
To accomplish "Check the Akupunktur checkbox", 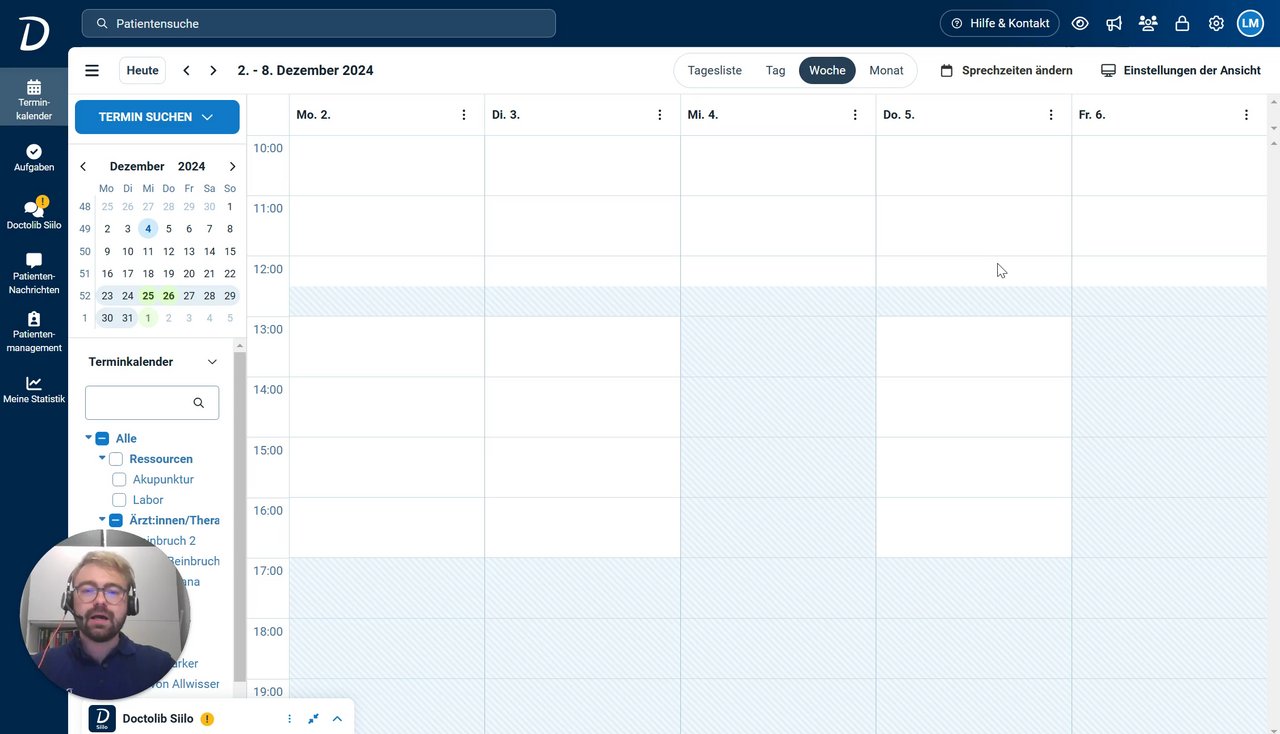I will 119,480.
